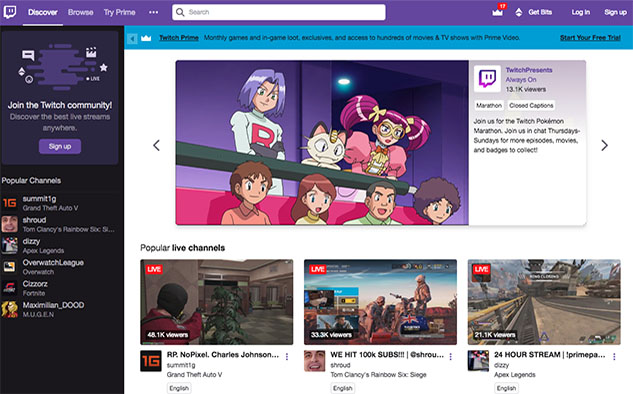Screen dimensions: 633x394
Task: Open 24 HOUR STREAM title link
Action: tap(550, 354)
